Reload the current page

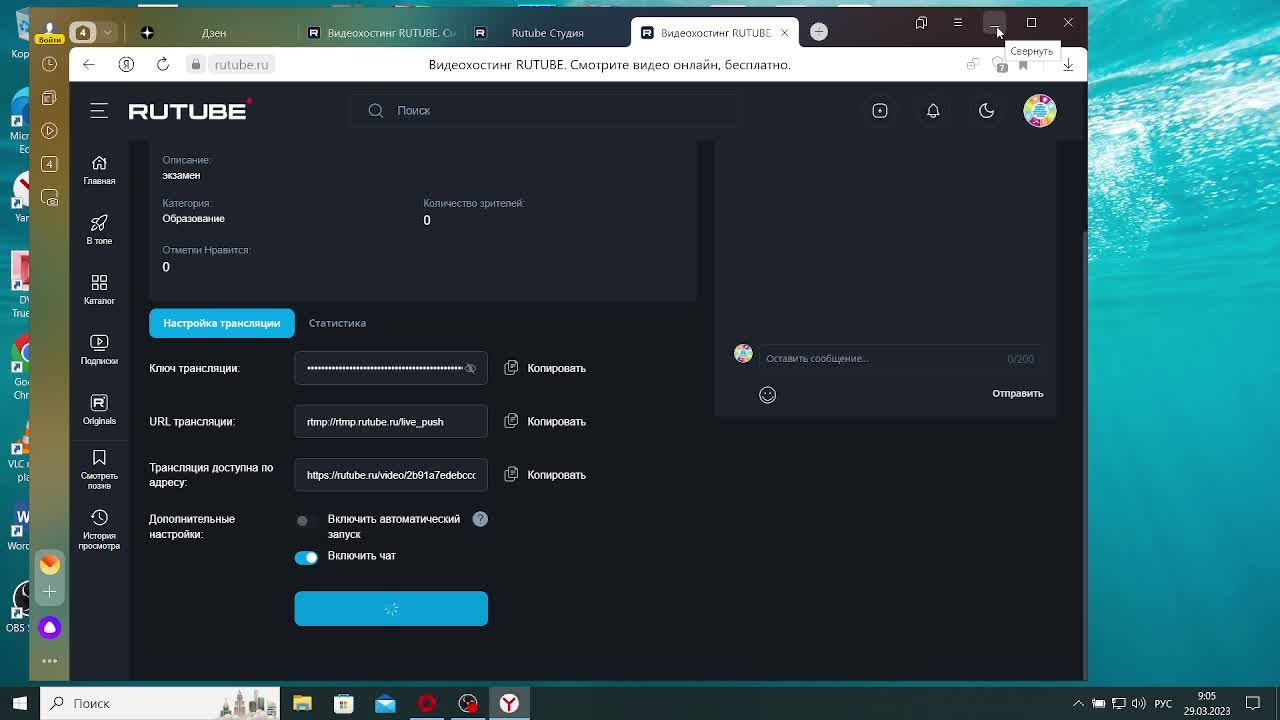[163, 64]
